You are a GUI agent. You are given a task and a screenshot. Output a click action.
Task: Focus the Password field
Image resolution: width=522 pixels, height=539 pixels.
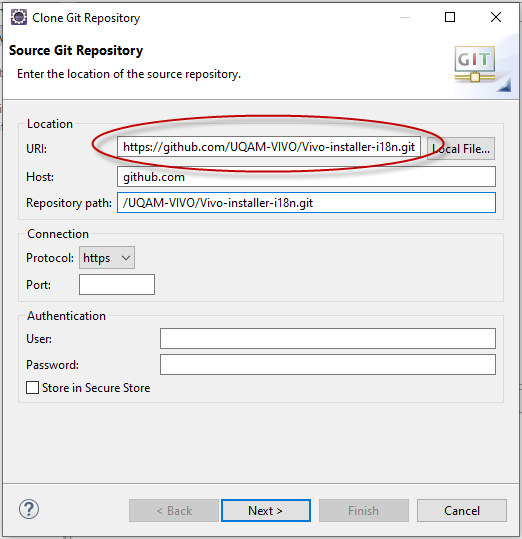pyautogui.click(x=328, y=365)
